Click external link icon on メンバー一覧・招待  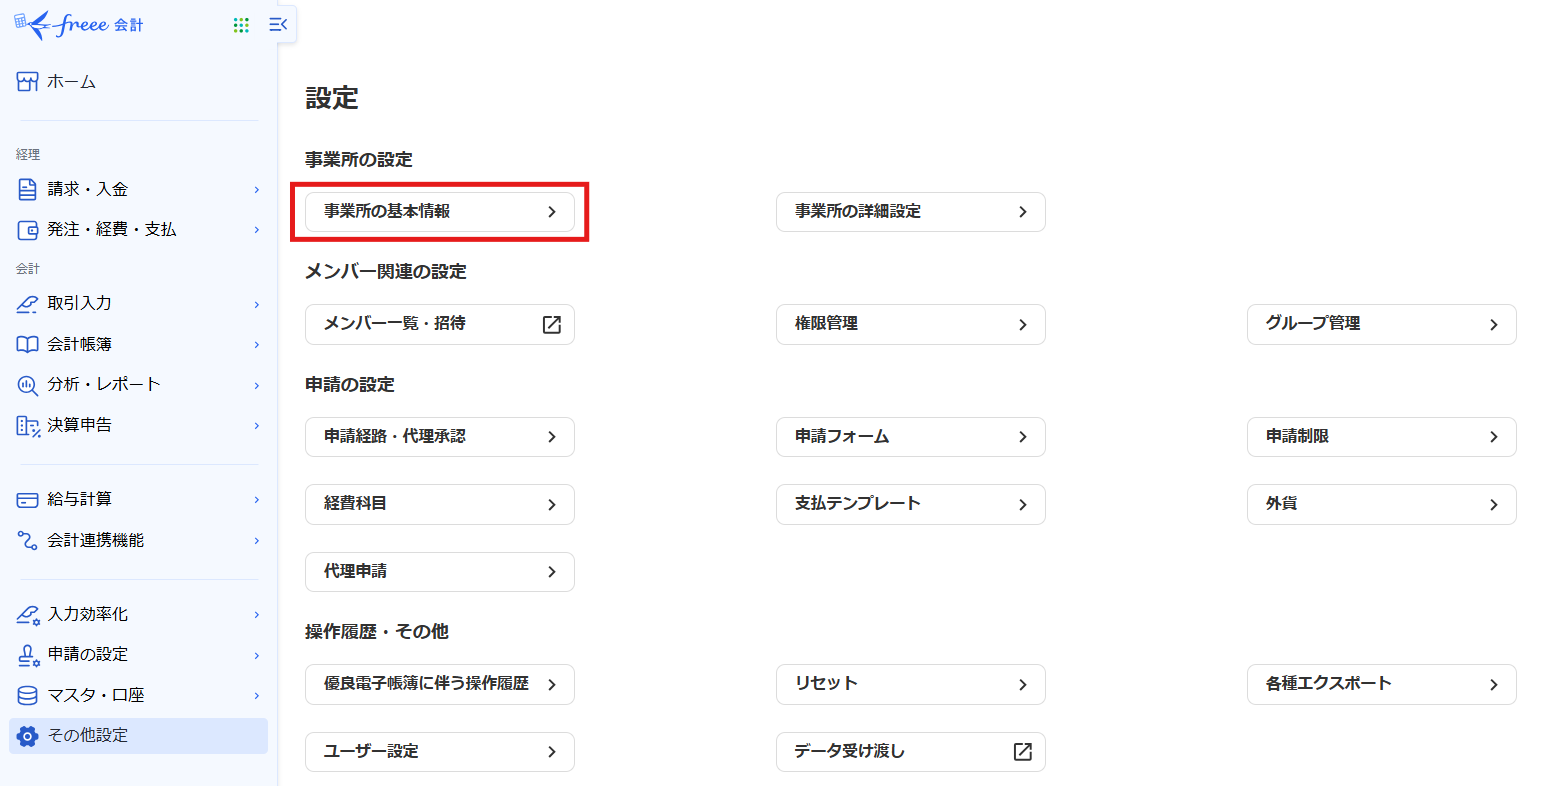[551, 324]
